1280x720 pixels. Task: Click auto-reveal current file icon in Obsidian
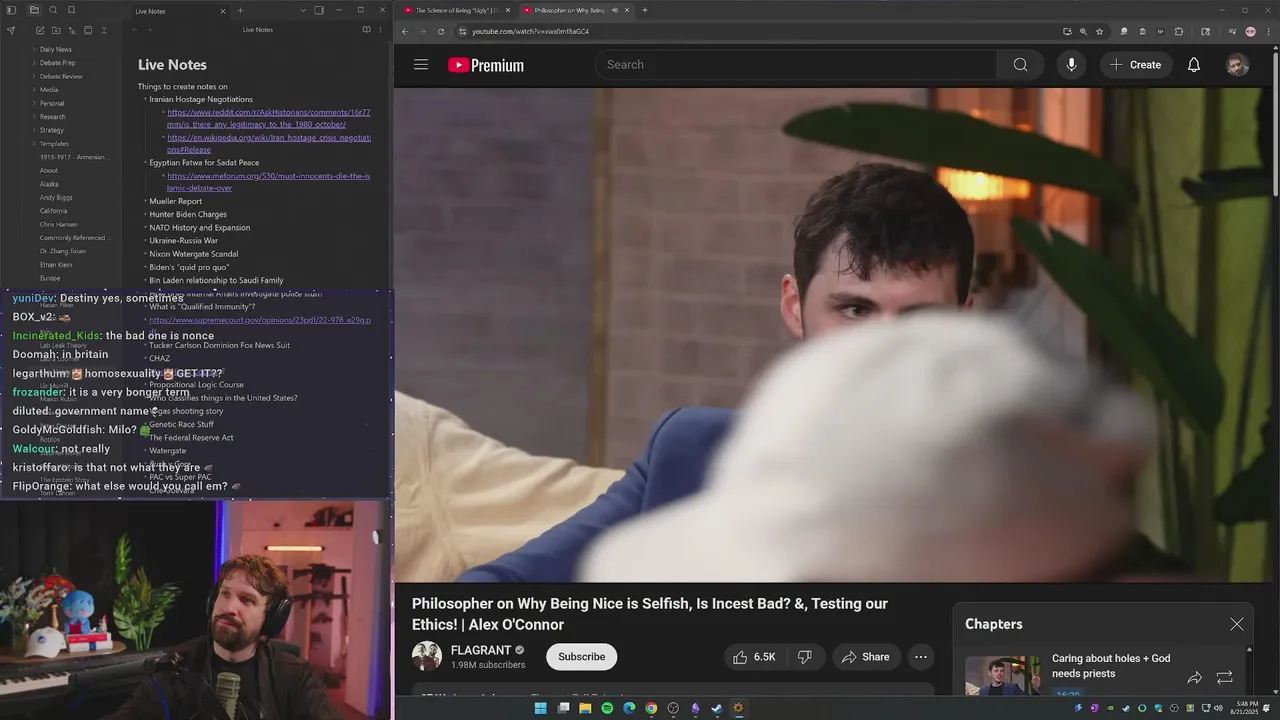tap(88, 31)
